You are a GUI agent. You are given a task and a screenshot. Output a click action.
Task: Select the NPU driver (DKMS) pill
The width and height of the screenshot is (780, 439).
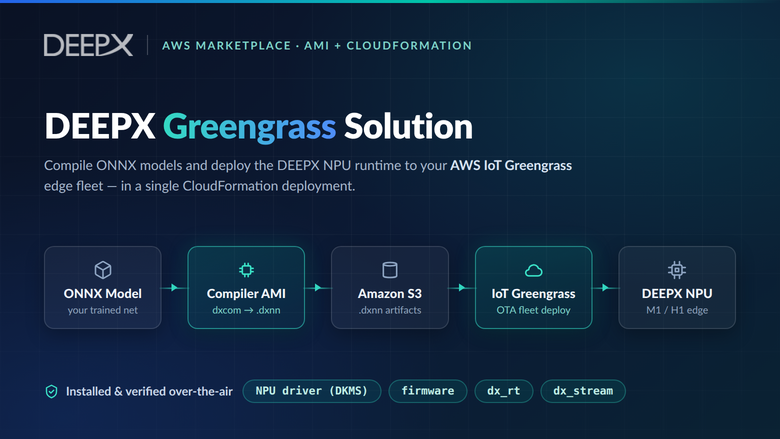[x=312, y=391]
